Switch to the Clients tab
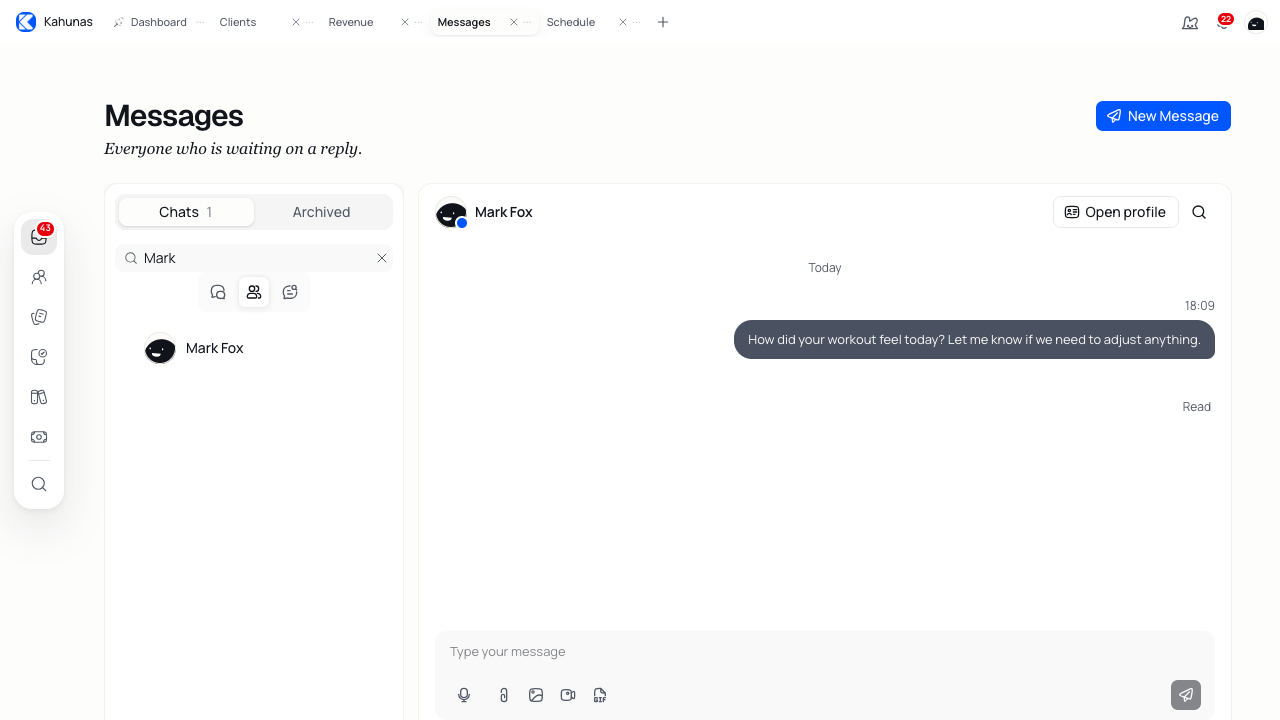The width and height of the screenshot is (1280, 720). [x=238, y=22]
